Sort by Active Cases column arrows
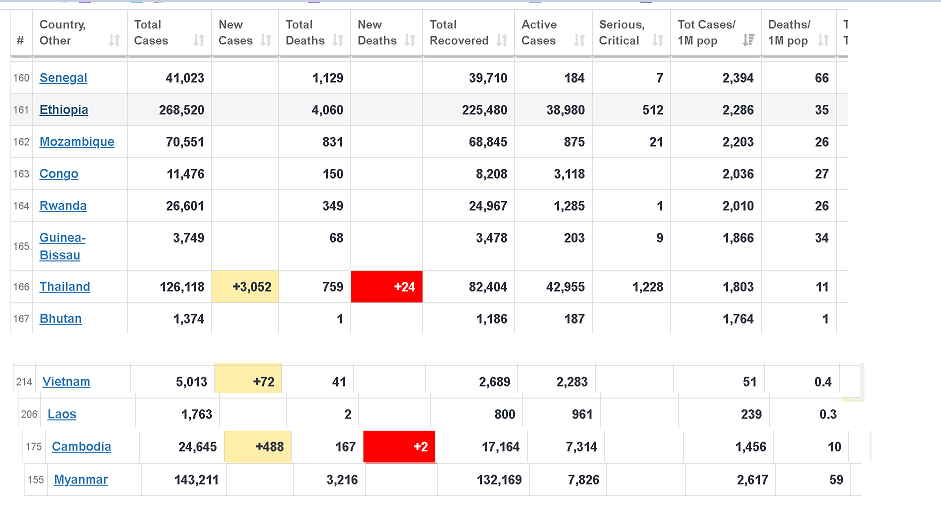The image size is (941, 532). point(579,40)
